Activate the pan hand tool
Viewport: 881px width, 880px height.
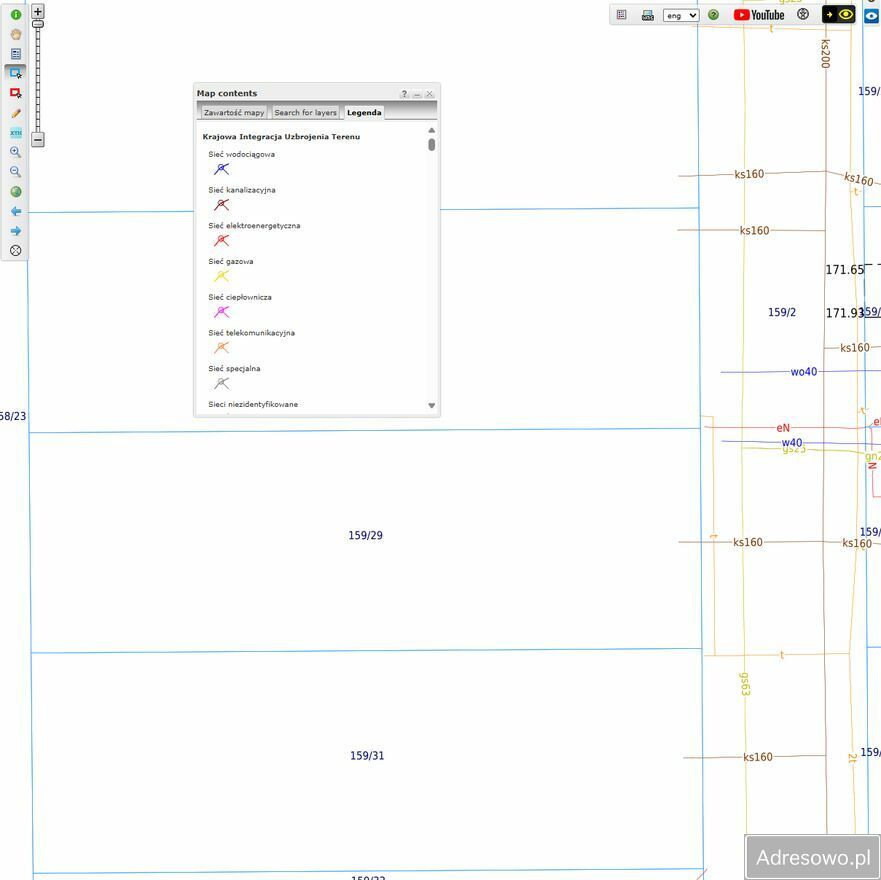click(16, 34)
